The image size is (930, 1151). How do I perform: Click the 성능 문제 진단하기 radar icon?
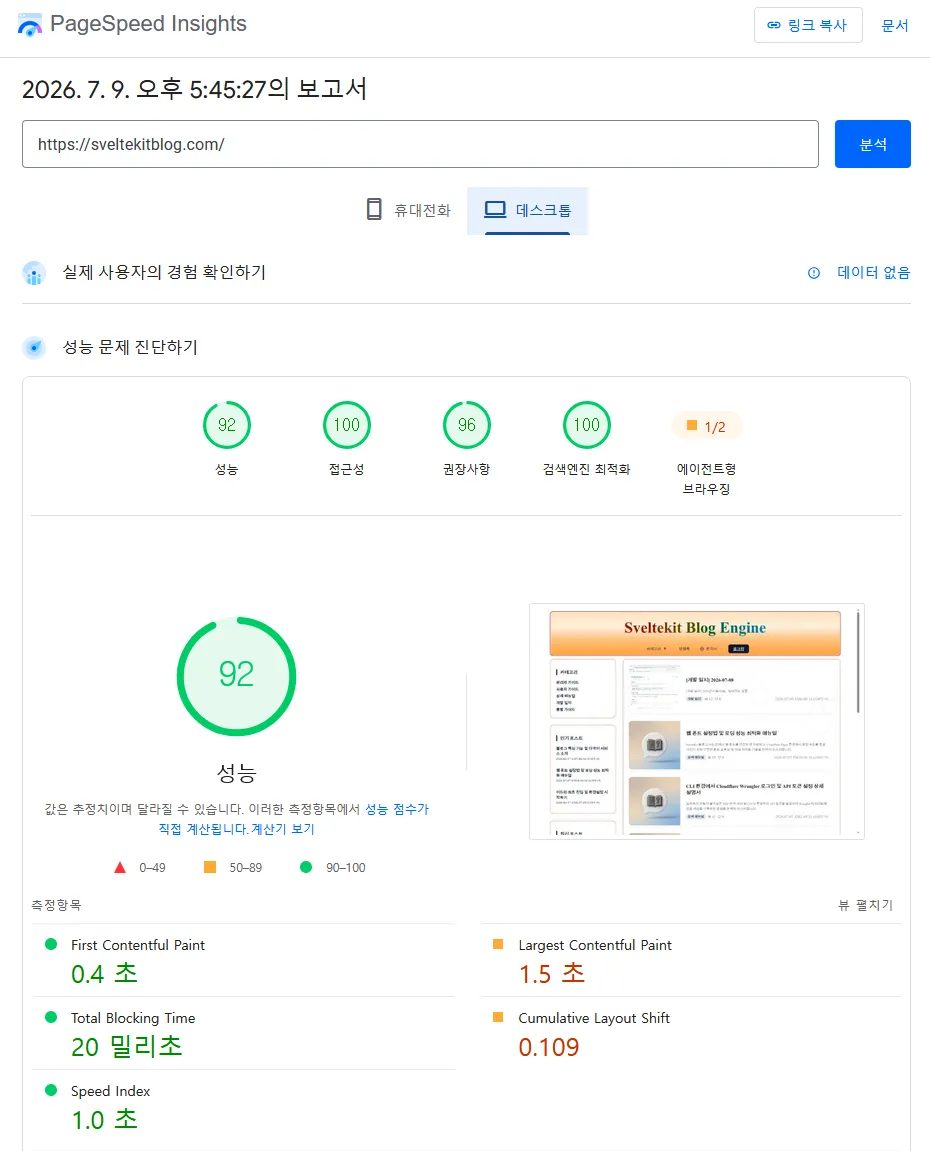click(x=34, y=347)
